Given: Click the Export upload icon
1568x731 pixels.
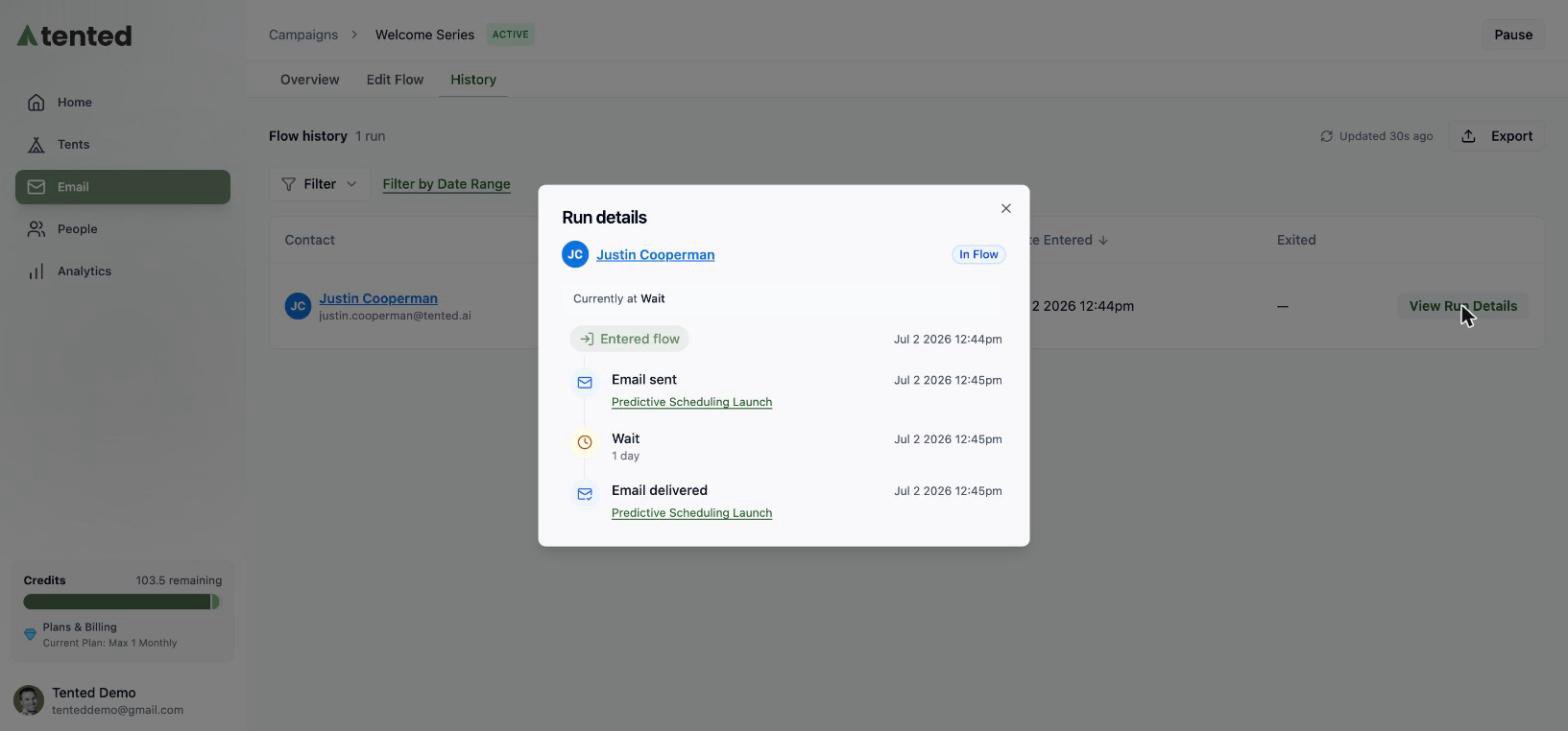Looking at the screenshot, I should click(1468, 136).
